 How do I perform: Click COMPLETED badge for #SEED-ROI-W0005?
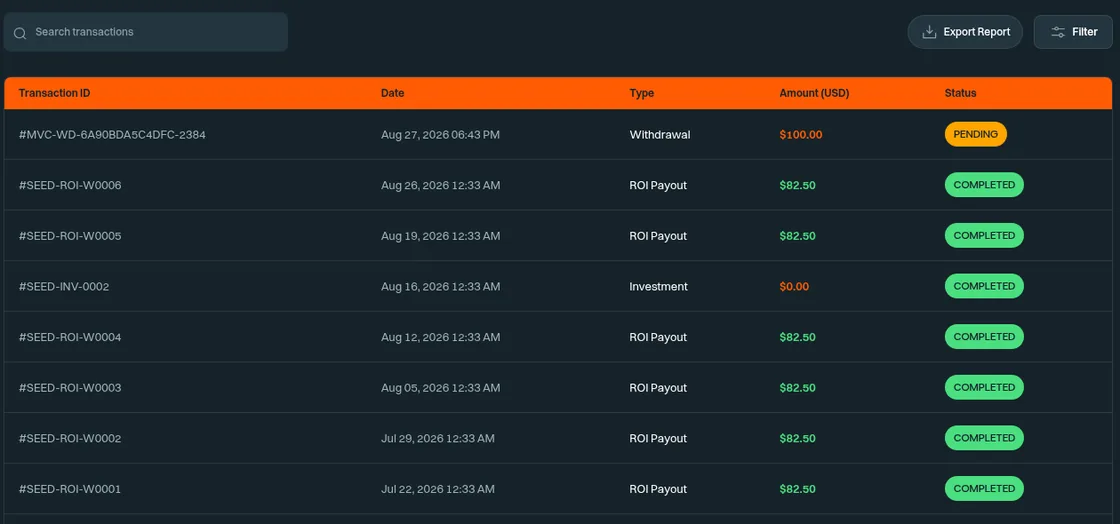pos(984,236)
